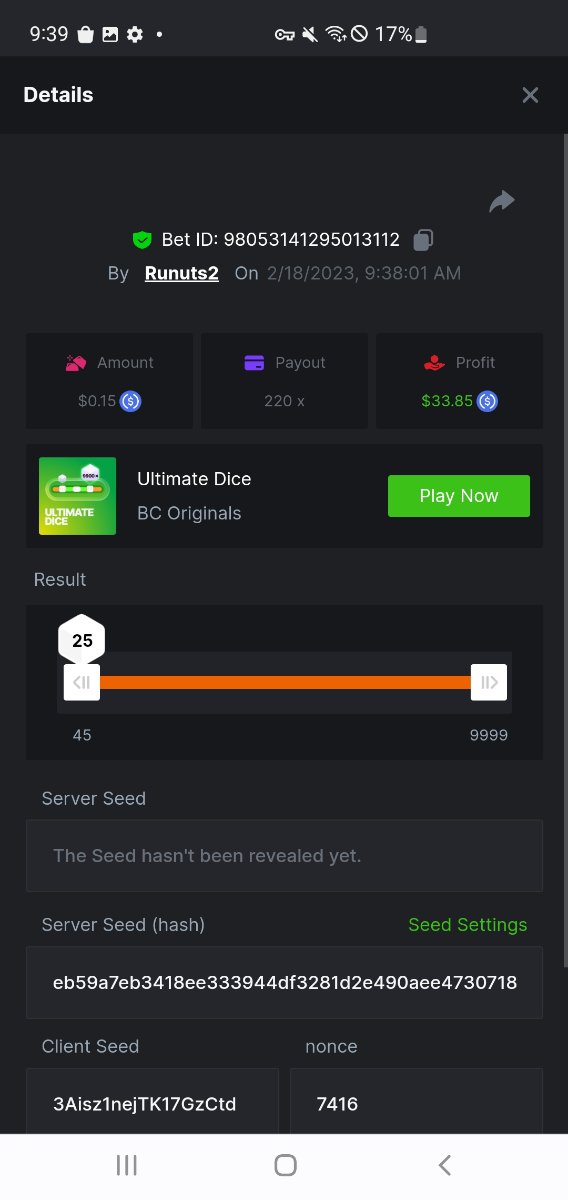Tap the left slider handle at 45
This screenshot has width=568, height=1200.
(82, 683)
